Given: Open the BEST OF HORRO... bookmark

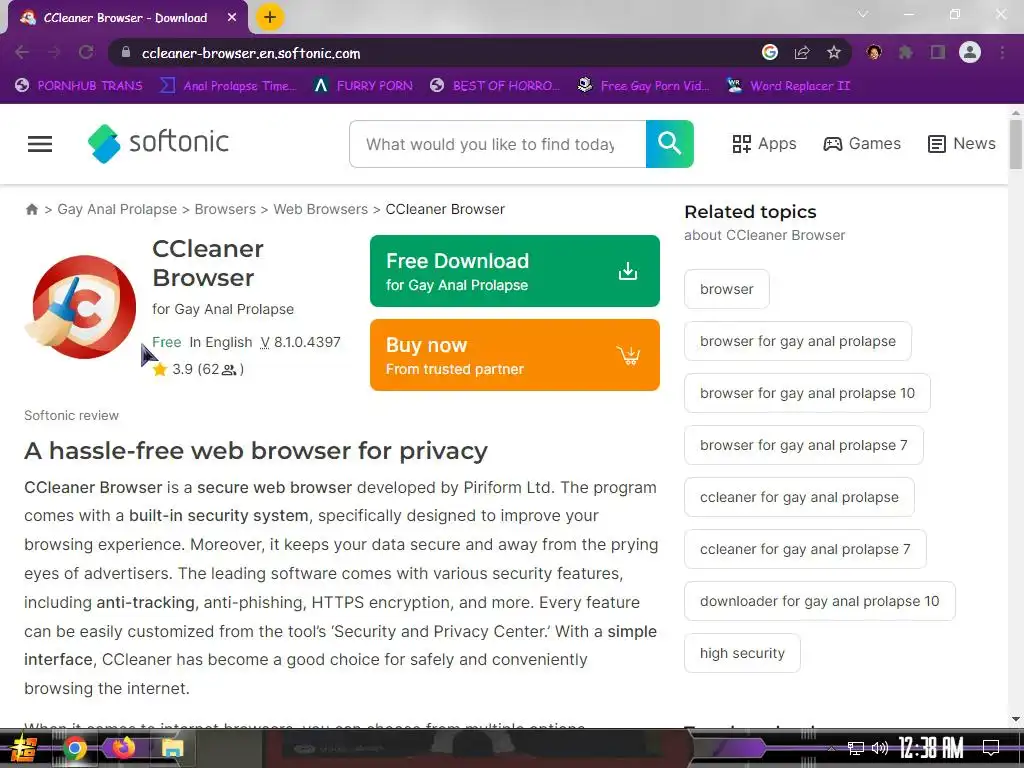Looking at the screenshot, I should click(495, 86).
